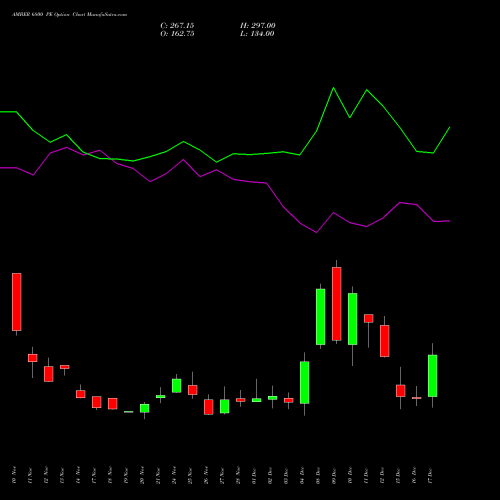Image resolution: width=500 pixels, height=500 pixels.
Task: Click the high value 'H: 297.00'
Action: click(x=258, y=26)
